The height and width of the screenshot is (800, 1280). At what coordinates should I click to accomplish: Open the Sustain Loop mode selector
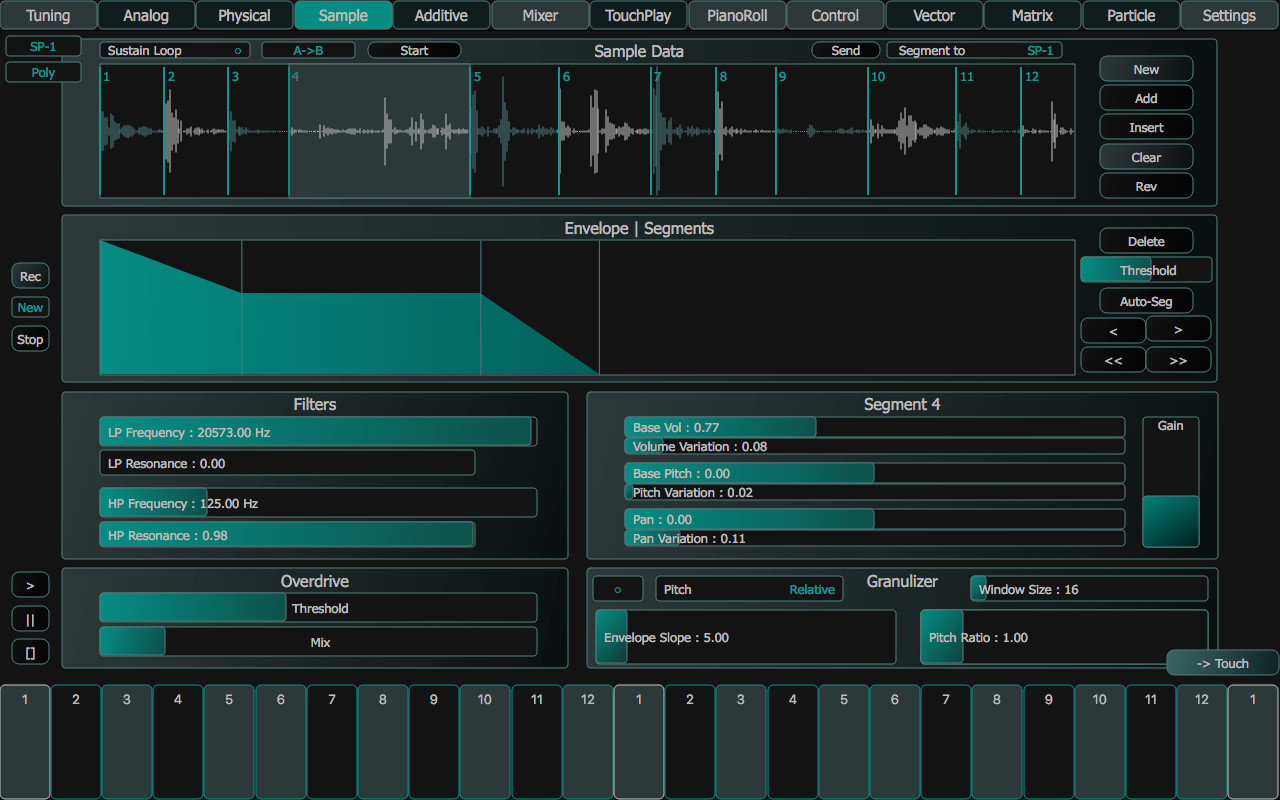(174, 50)
